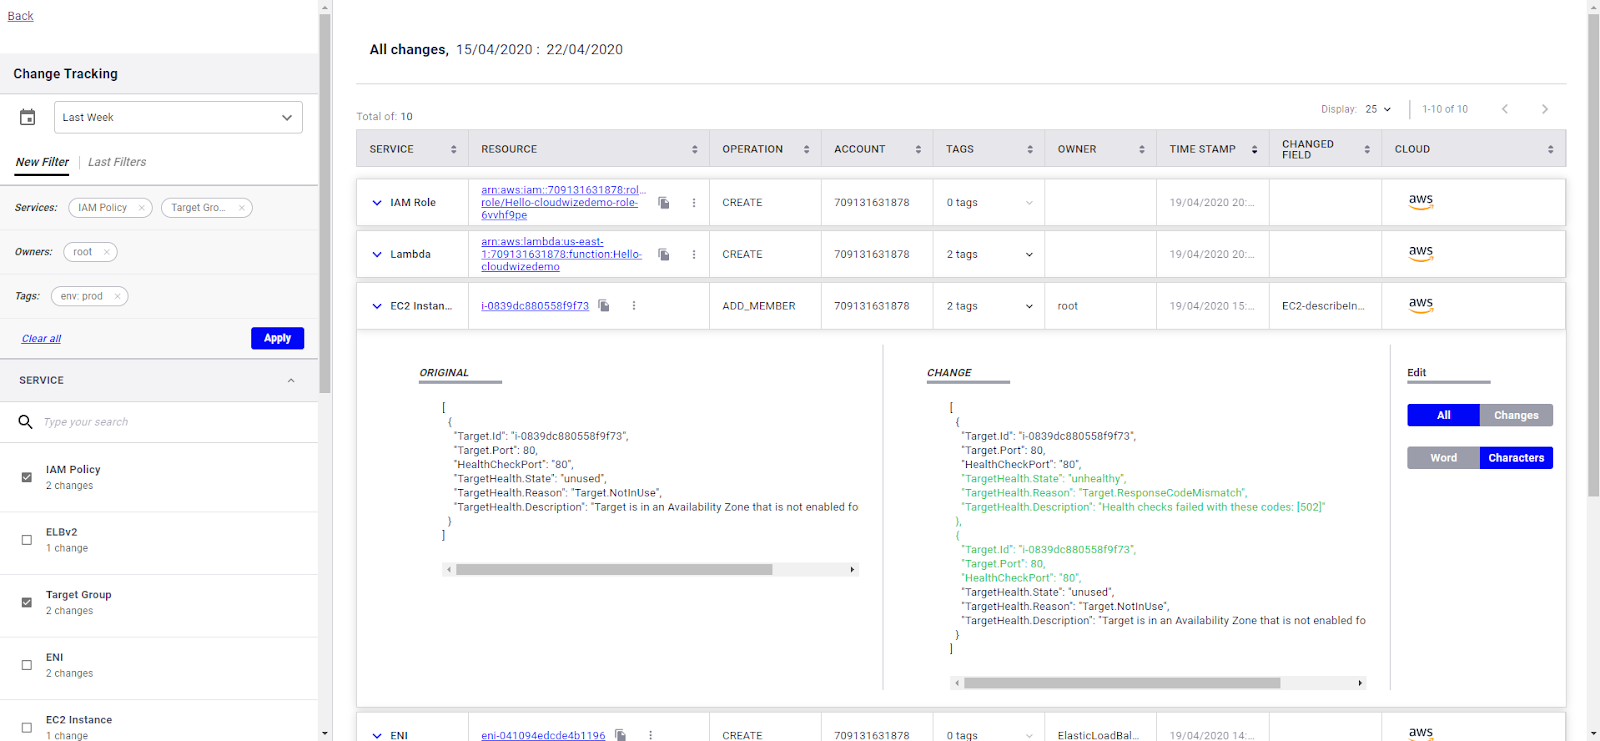Image resolution: width=1600 pixels, height=741 pixels.
Task: Open more options for EC2 Instance row
Action: pos(634,306)
